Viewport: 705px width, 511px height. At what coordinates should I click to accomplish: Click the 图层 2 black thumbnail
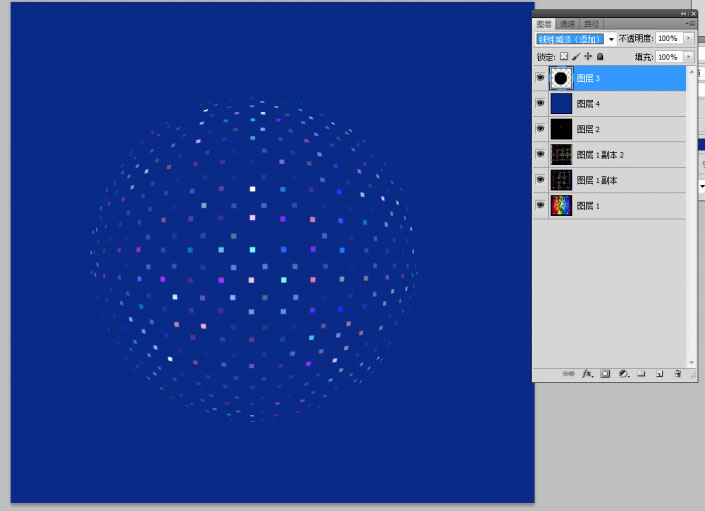point(561,129)
